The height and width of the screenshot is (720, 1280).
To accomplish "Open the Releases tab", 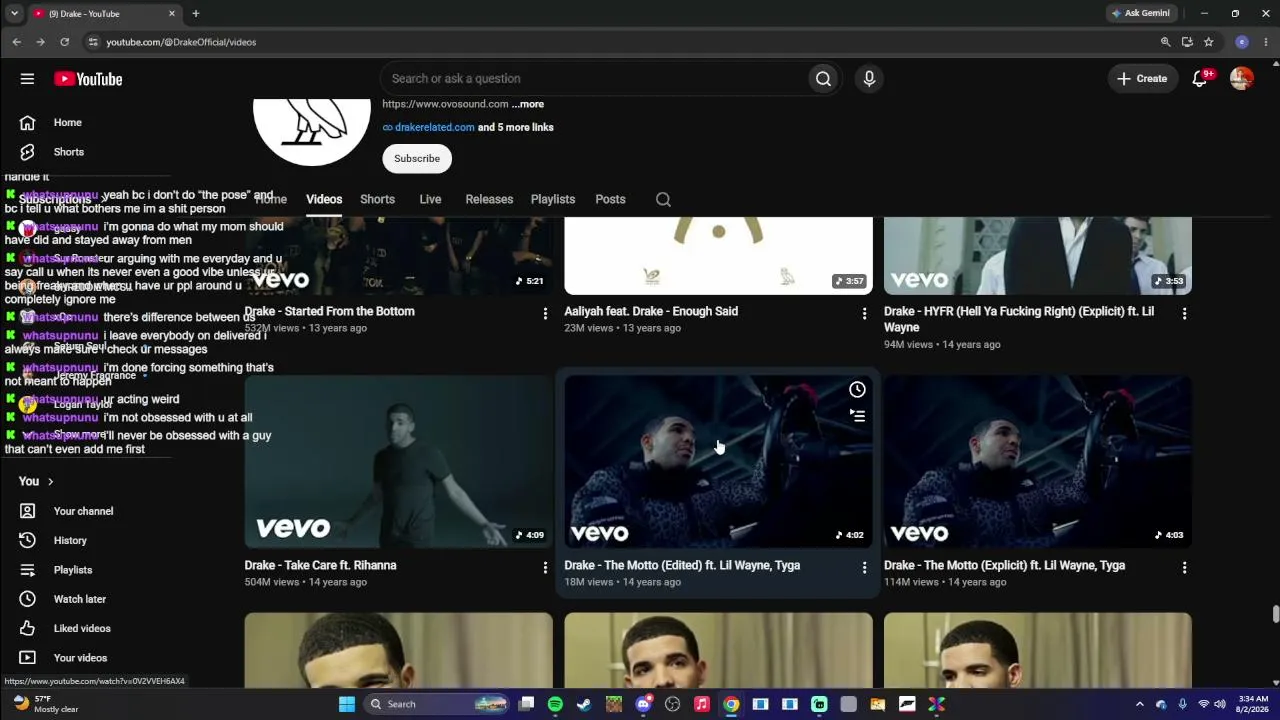I will pyautogui.click(x=489, y=199).
